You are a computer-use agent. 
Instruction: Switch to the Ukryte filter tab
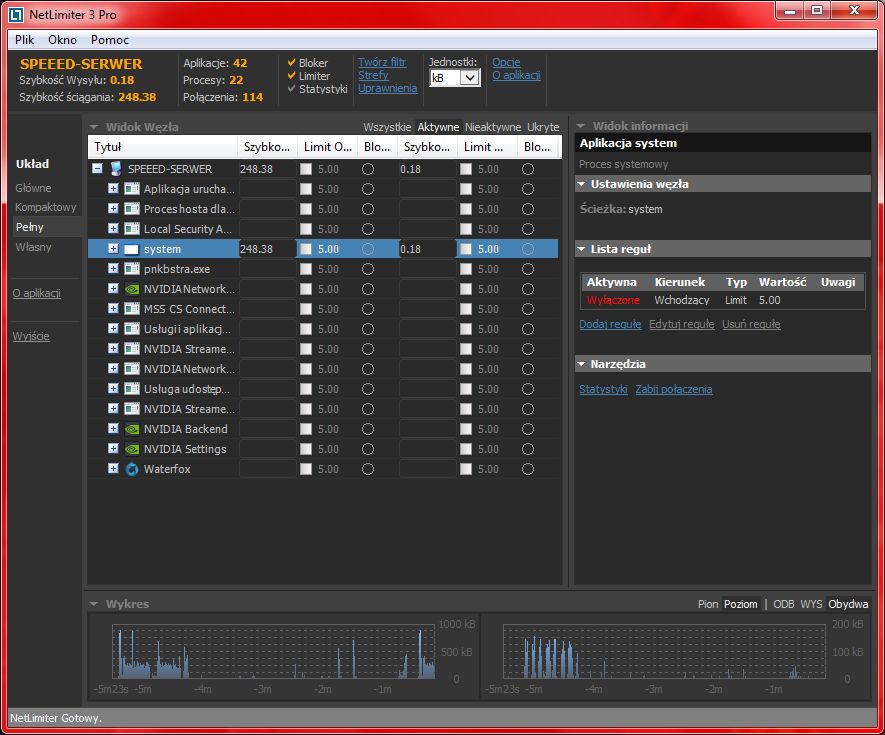[x=543, y=127]
